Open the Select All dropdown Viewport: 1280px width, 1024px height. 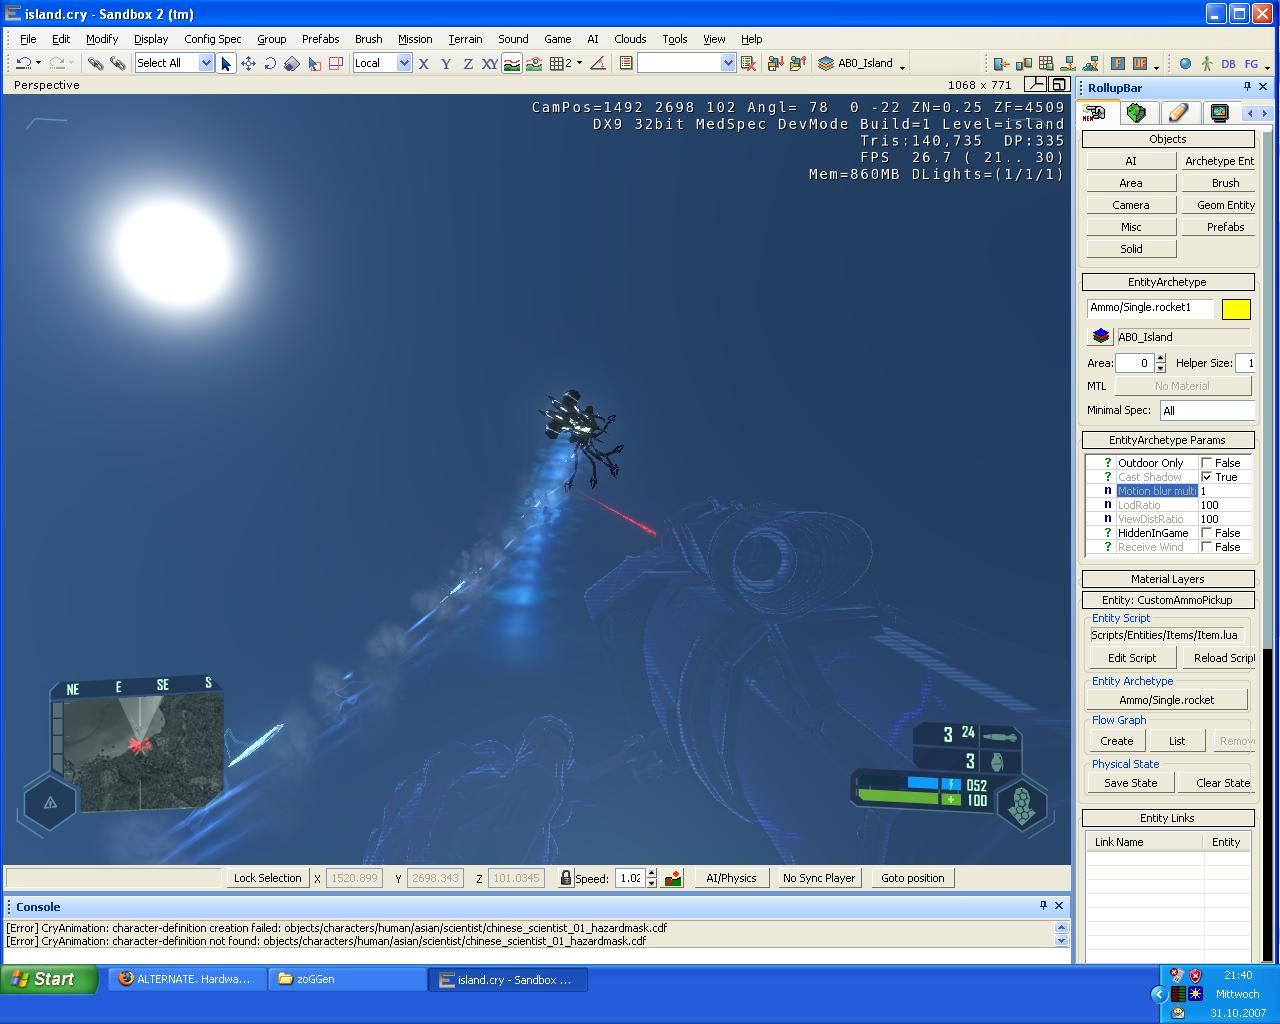coord(206,63)
